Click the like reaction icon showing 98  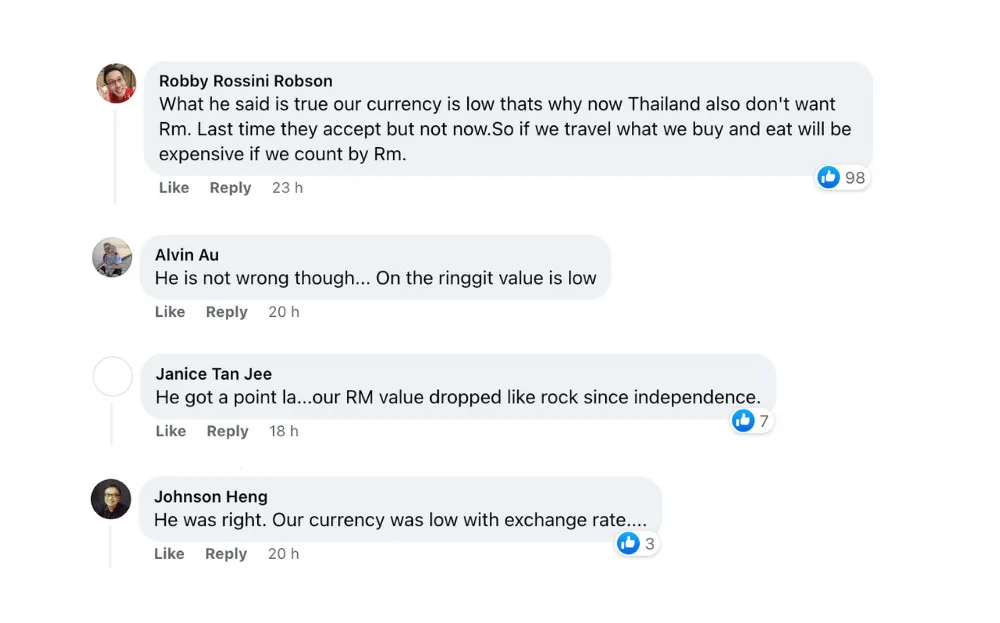tap(828, 177)
